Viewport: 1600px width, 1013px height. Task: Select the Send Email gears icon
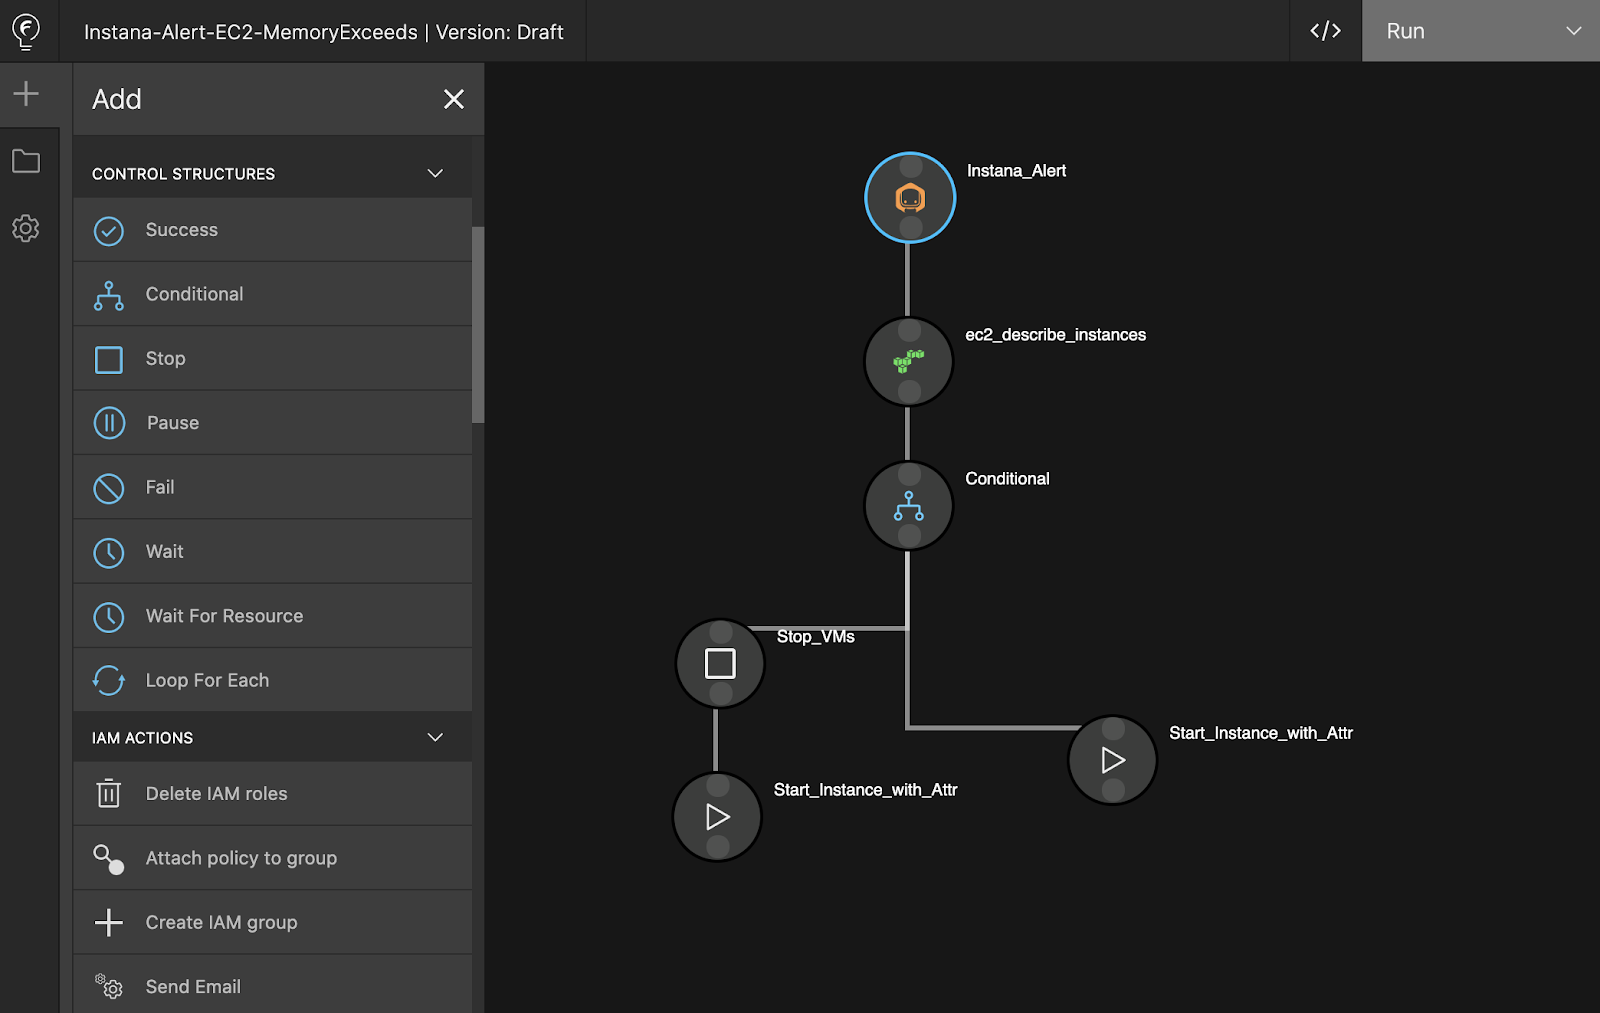pyautogui.click(x=109, y=987)
